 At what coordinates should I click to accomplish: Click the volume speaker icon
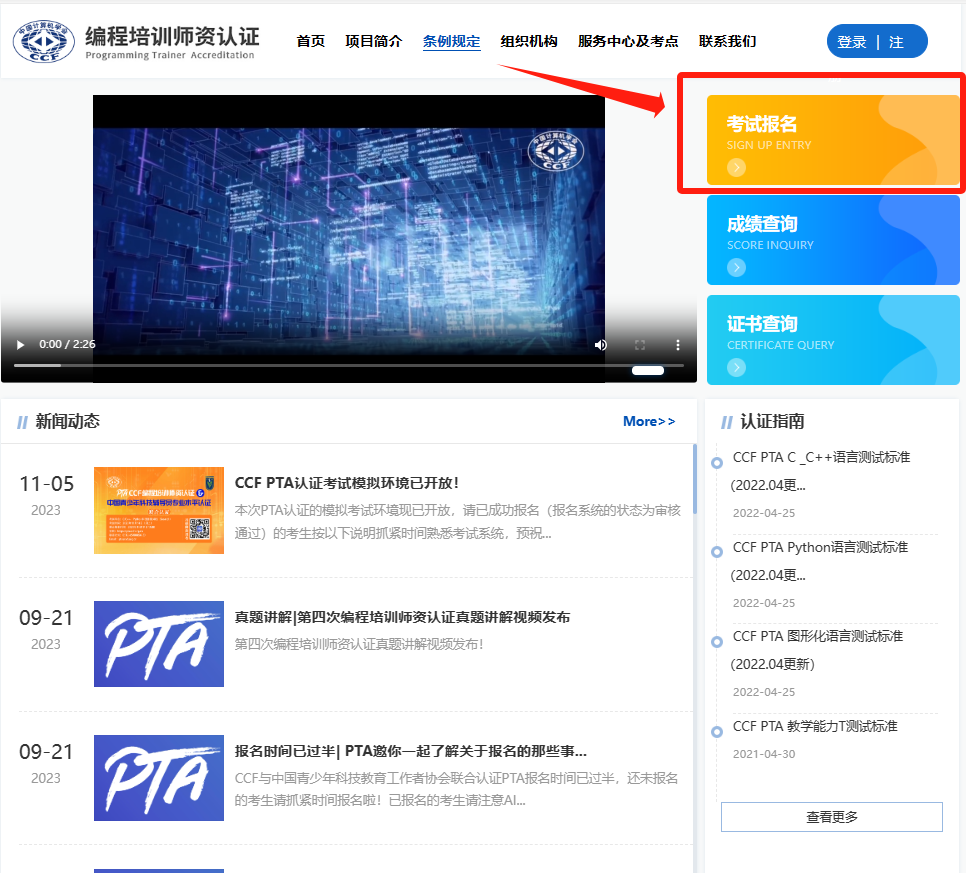[601, 344]
